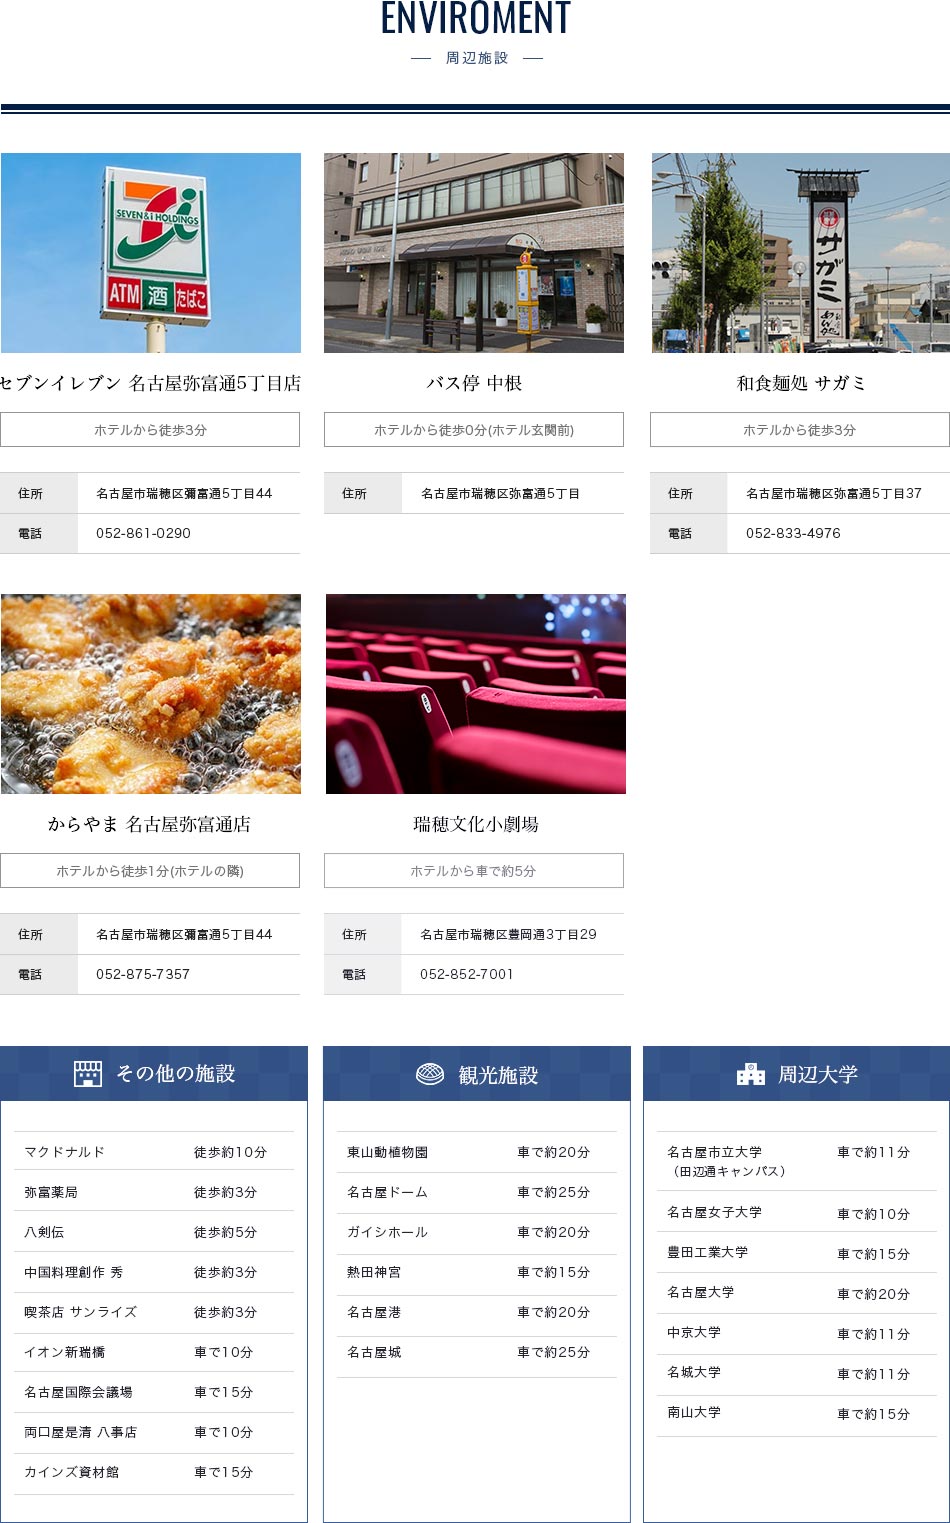
Task: Open the red theater seats photo
Action: point(476,694)
